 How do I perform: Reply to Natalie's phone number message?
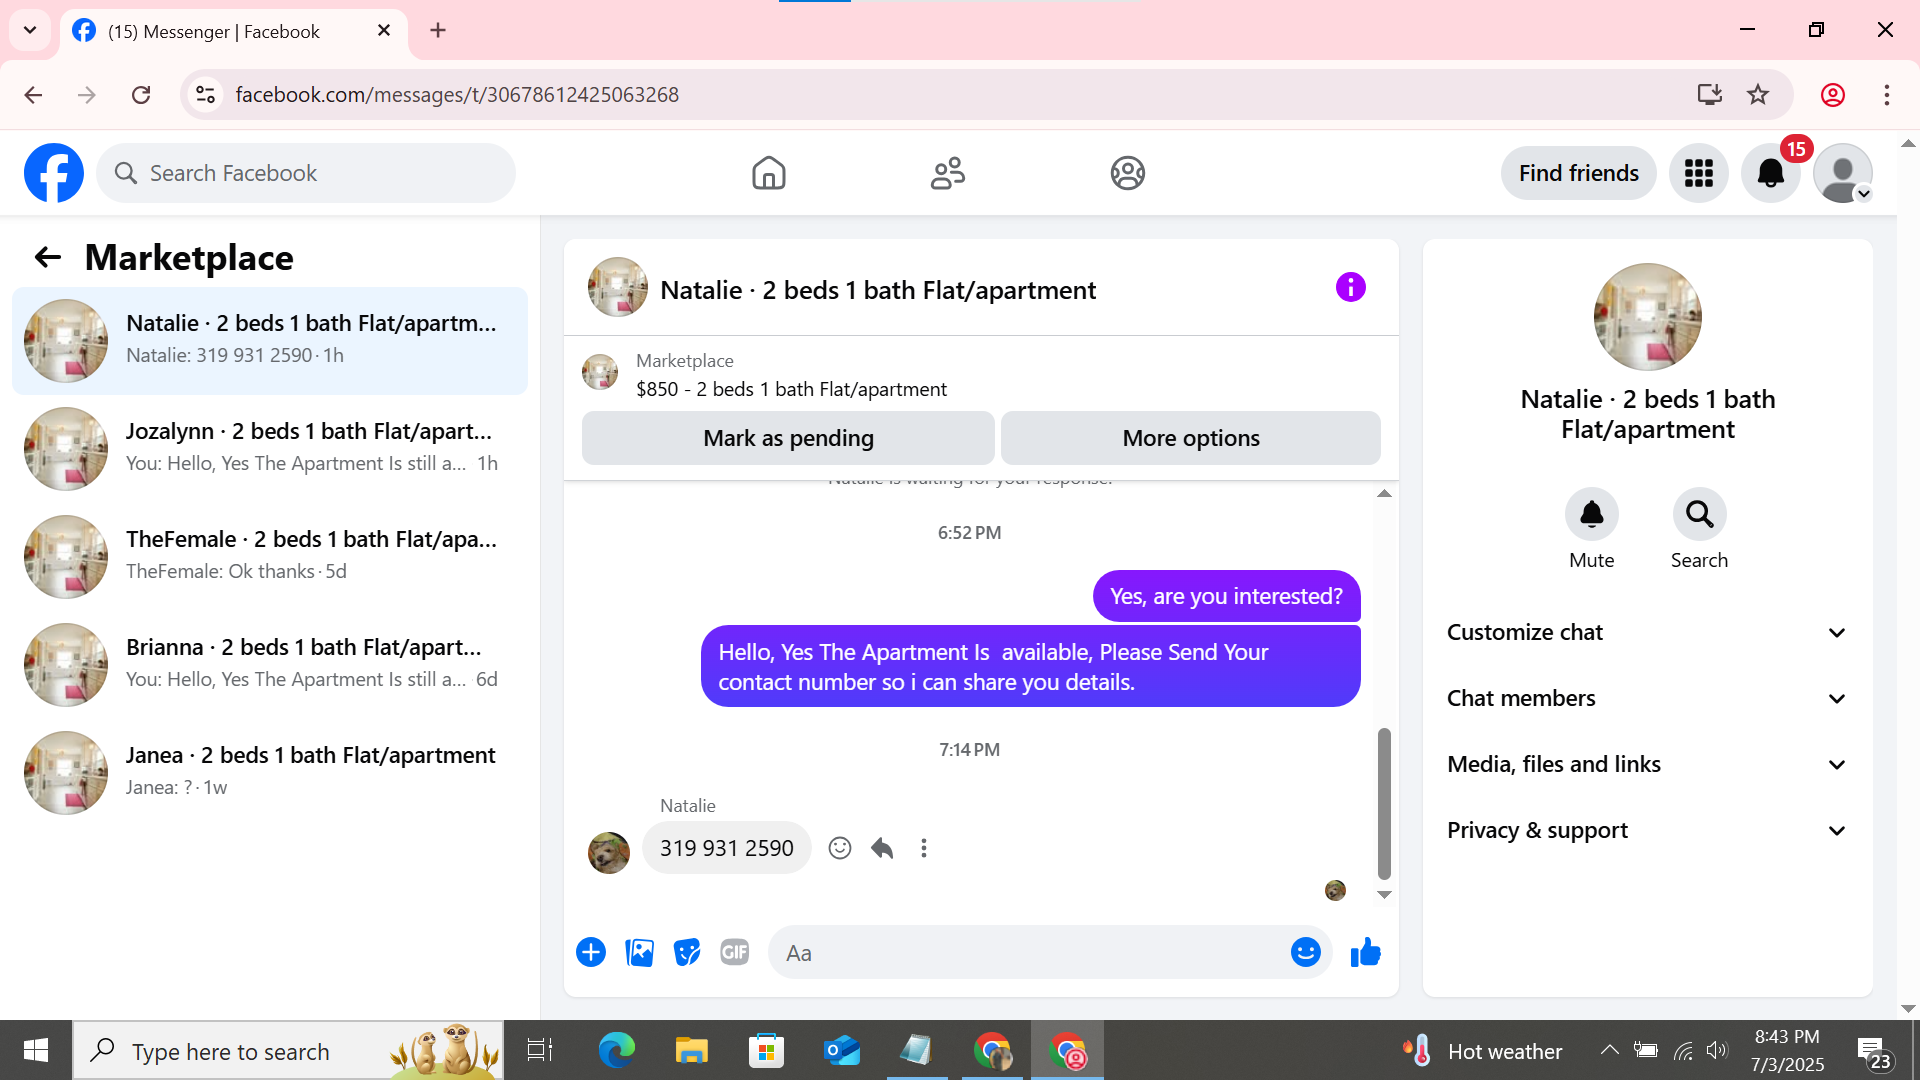[882, 849]
